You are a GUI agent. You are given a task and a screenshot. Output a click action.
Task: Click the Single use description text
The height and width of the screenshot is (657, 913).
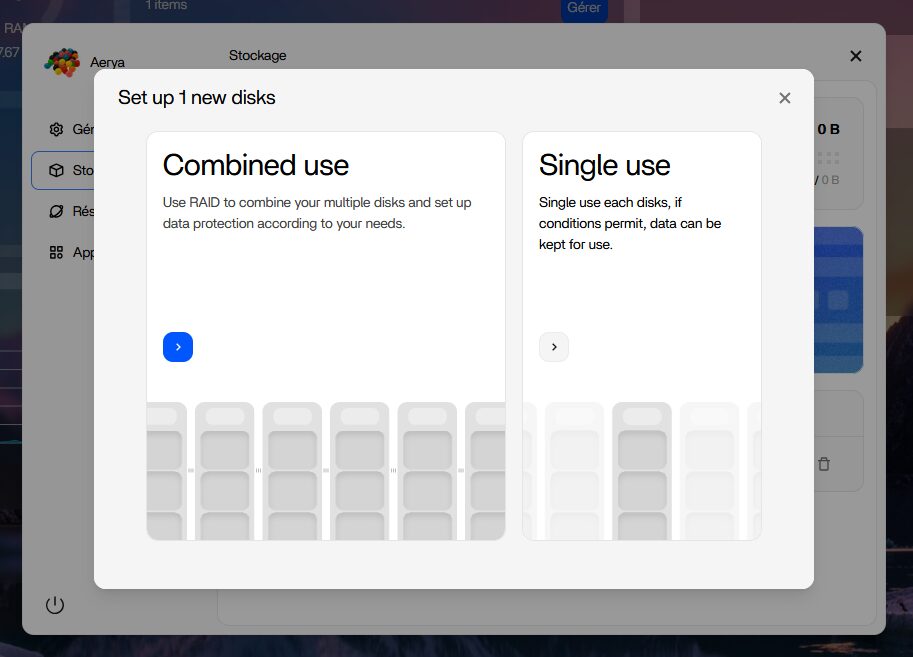(630, 223)
